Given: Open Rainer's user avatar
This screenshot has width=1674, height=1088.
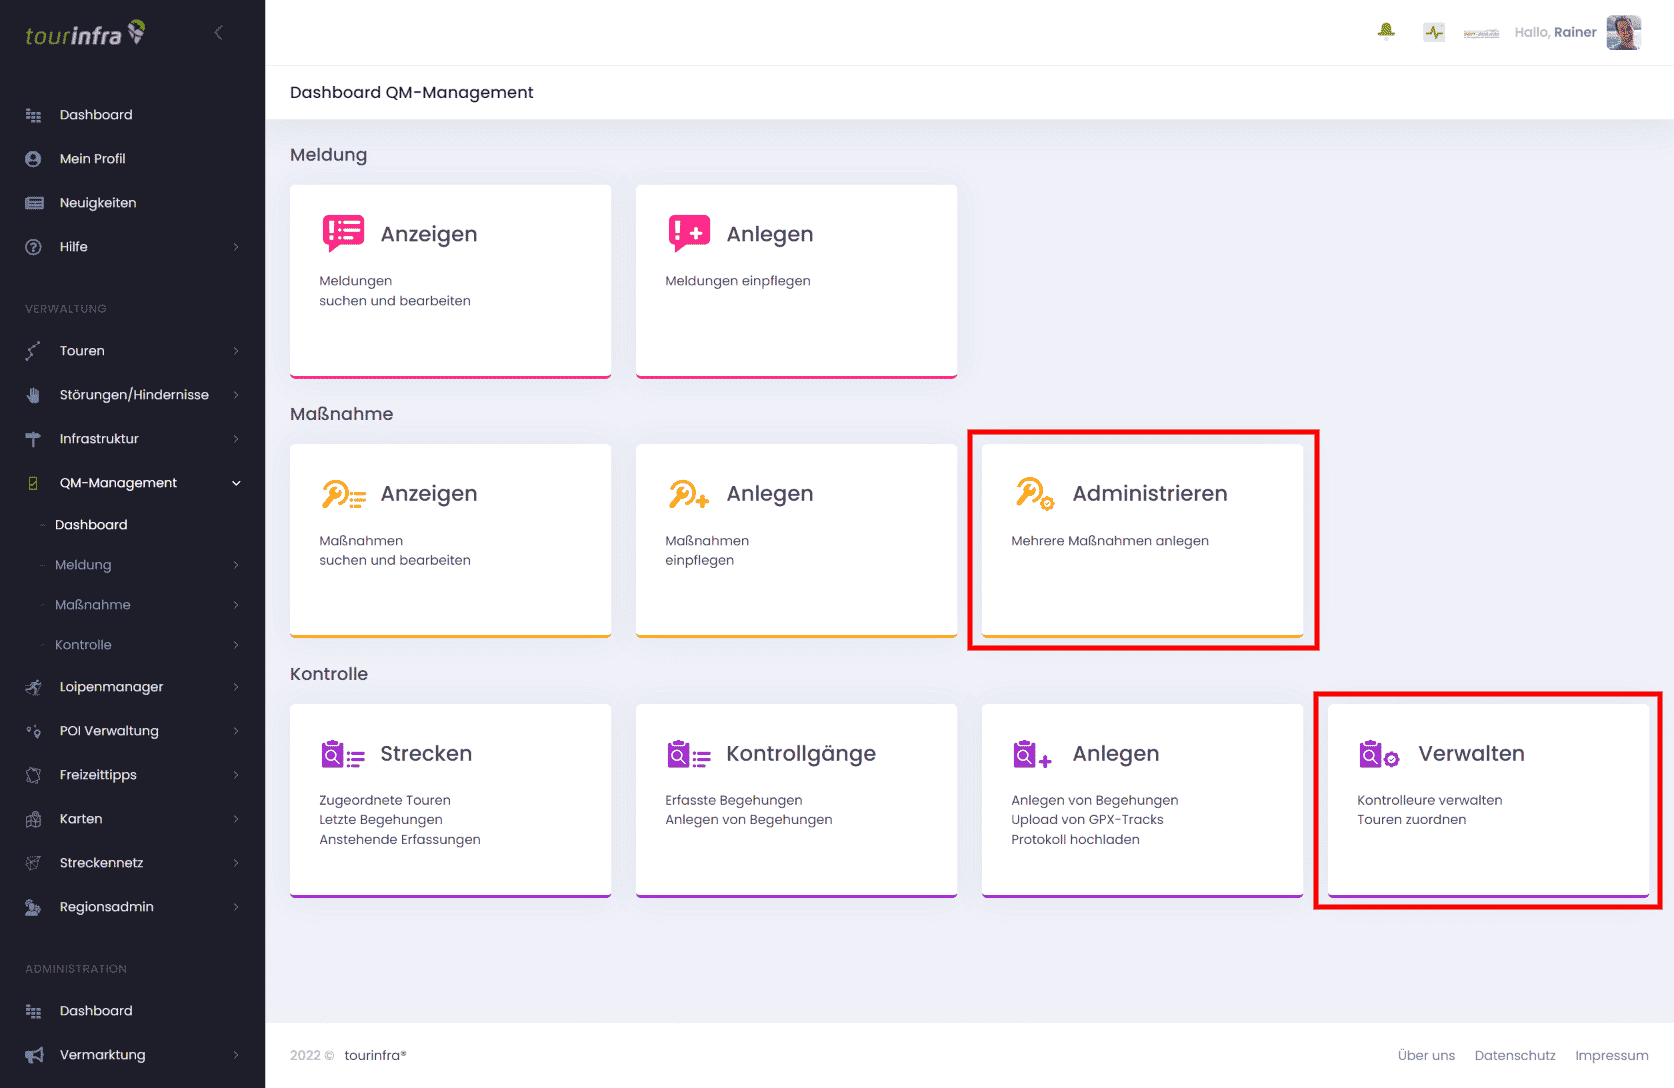Looking at the screenshot, I should pos(1623,32).
